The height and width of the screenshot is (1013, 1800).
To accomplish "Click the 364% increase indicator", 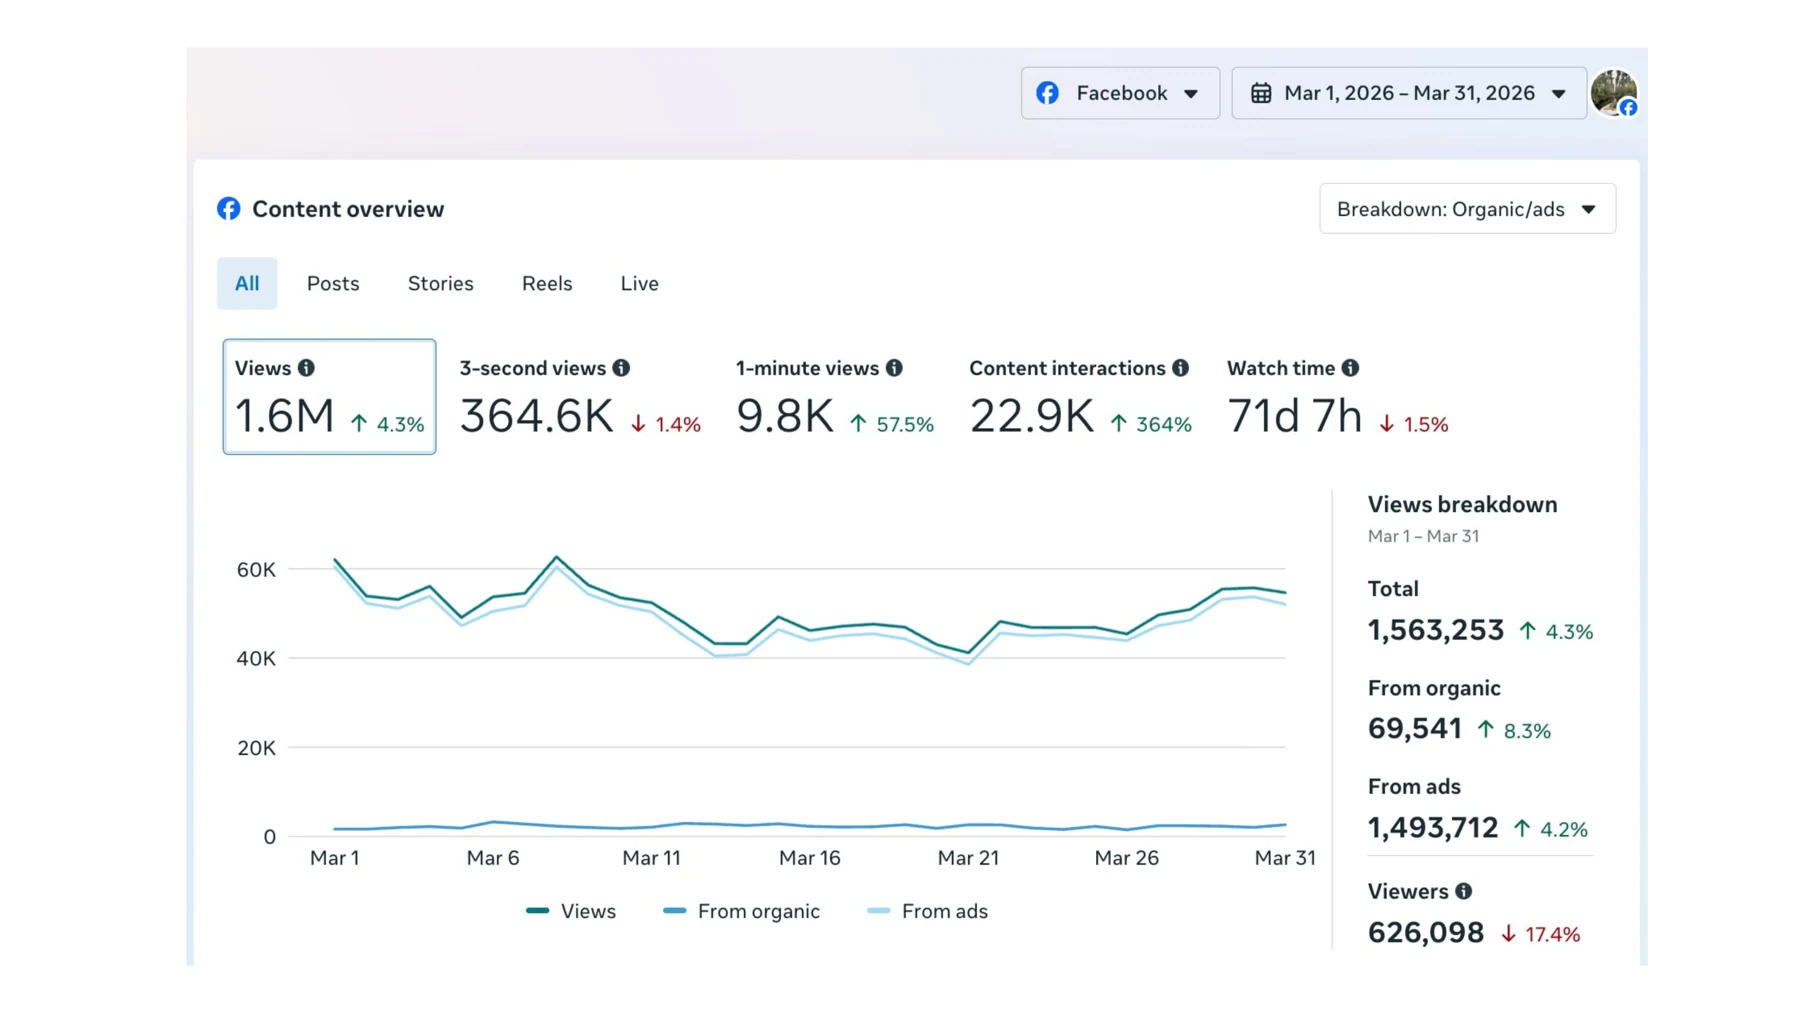I will [1151, 424].
